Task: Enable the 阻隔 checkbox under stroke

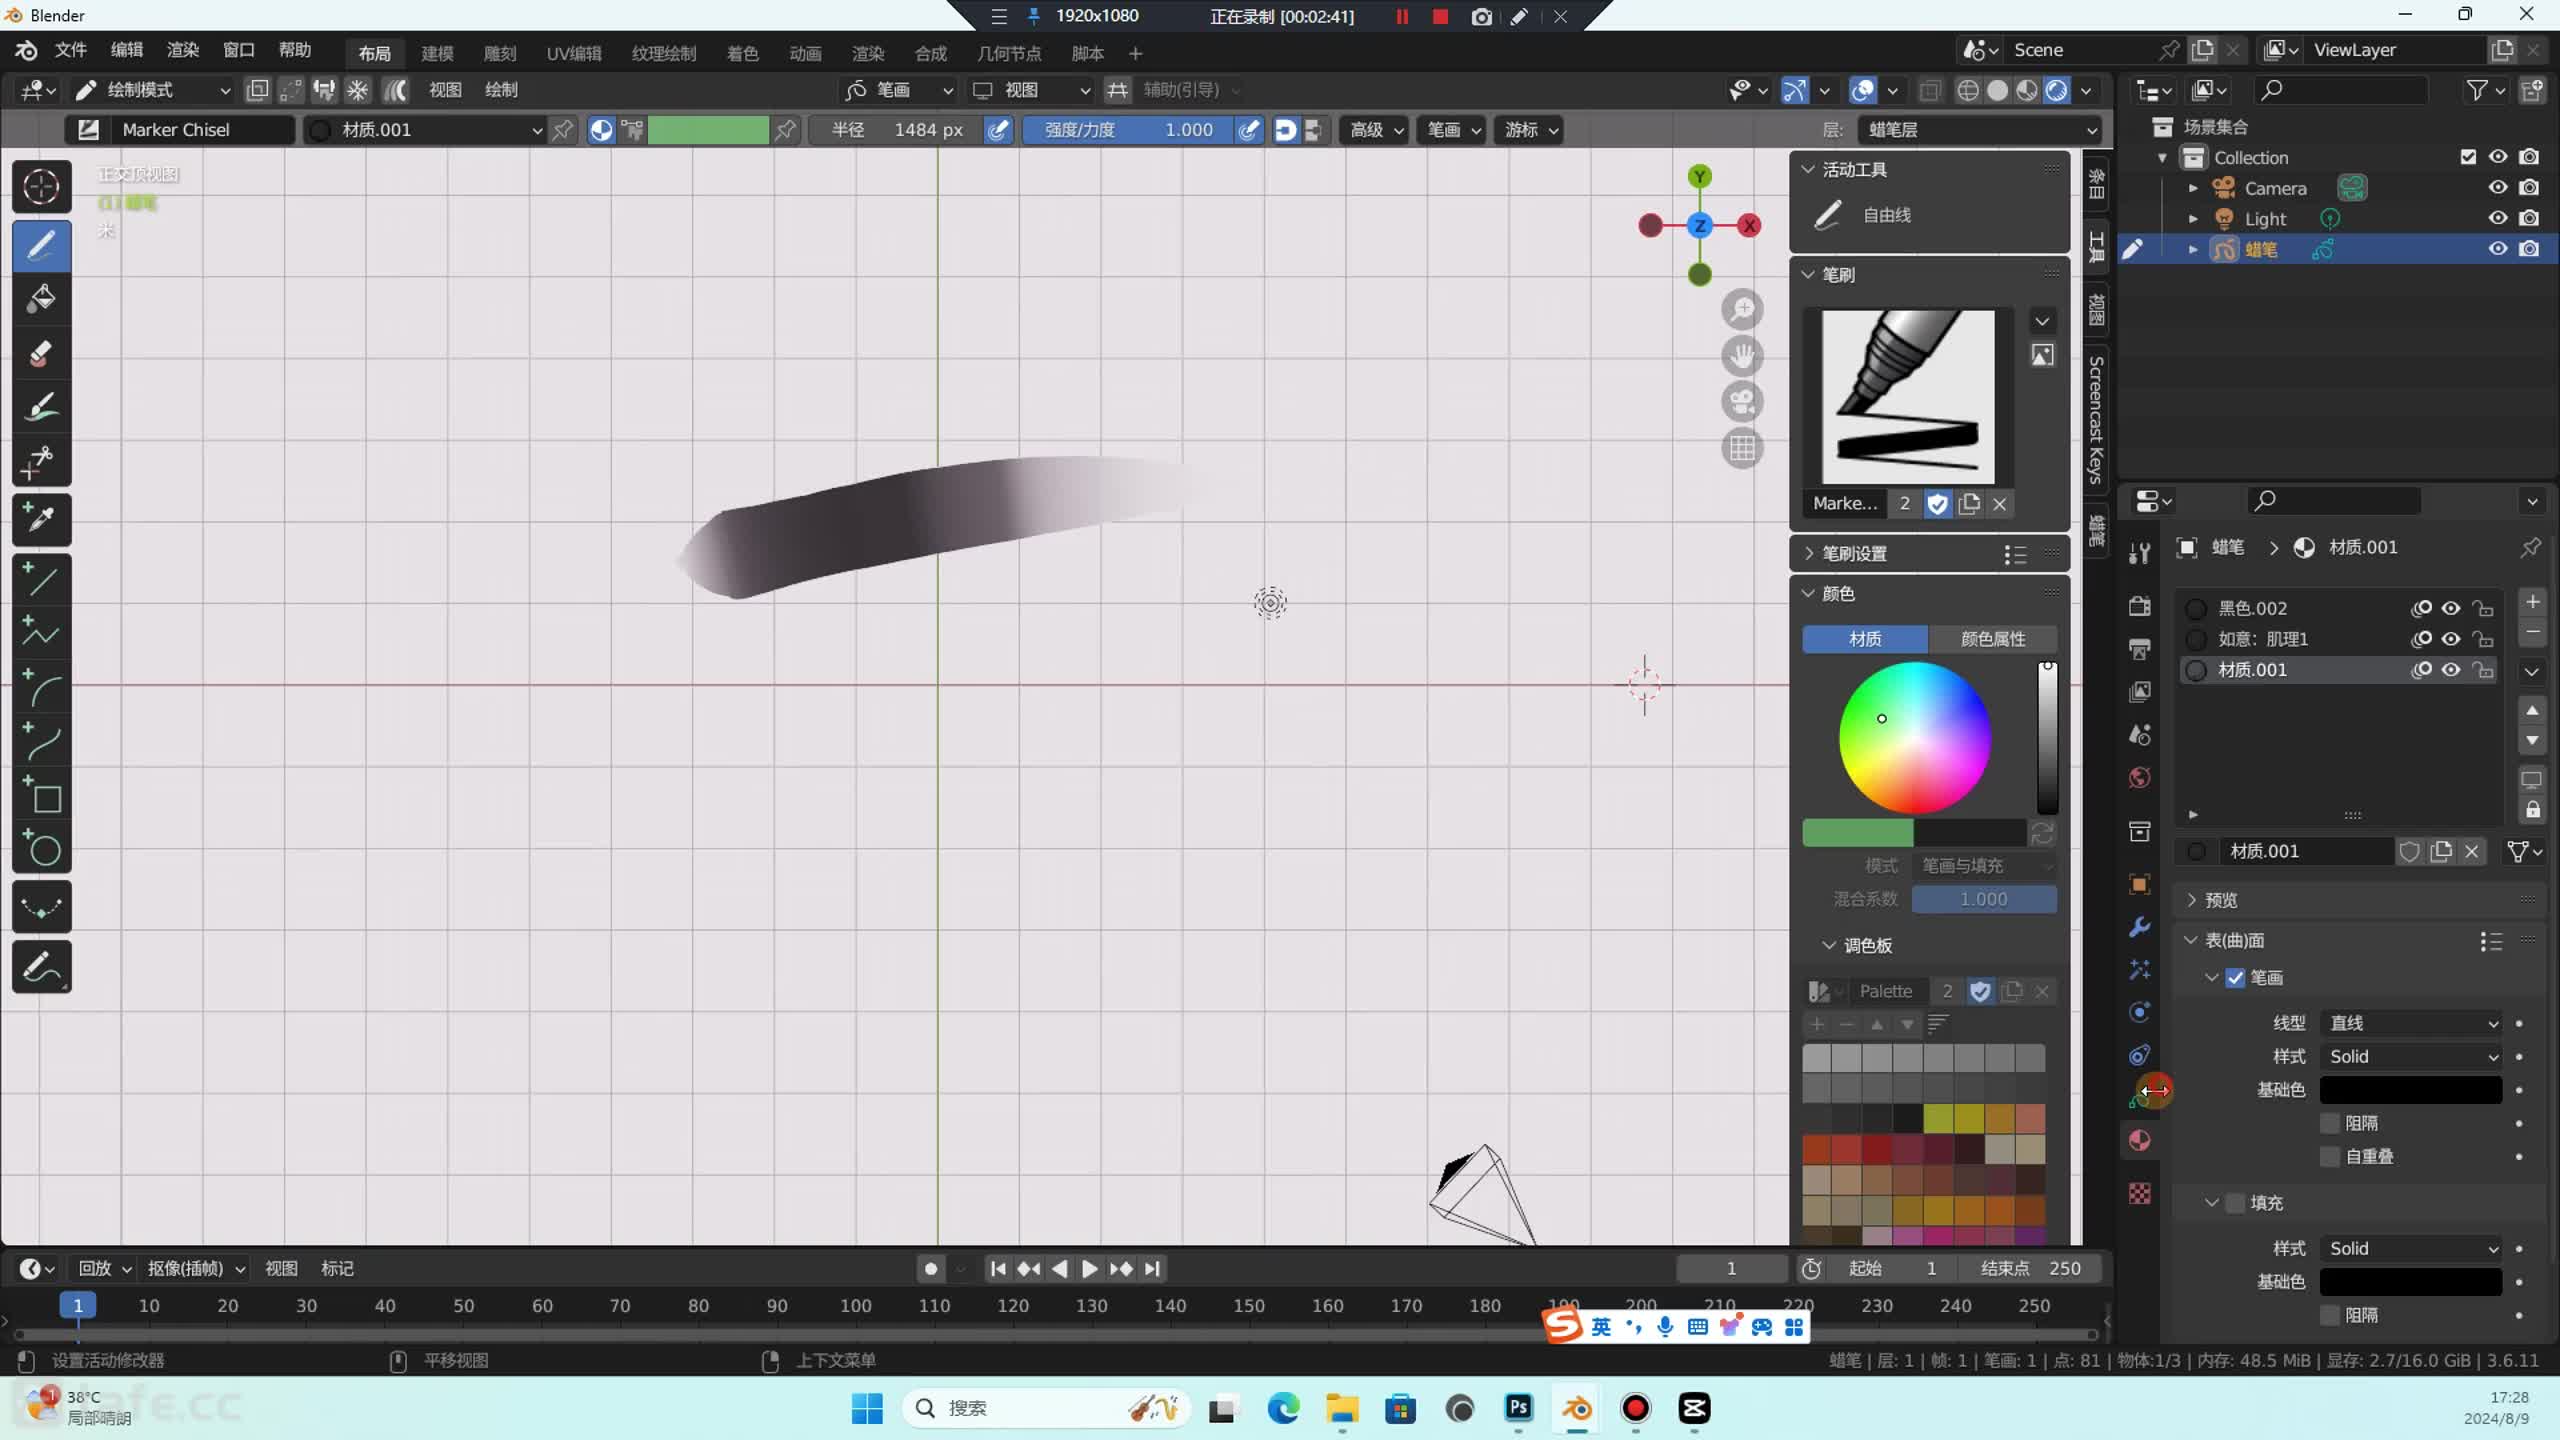Action: pyautogui.click(x=2330, y=1123)
